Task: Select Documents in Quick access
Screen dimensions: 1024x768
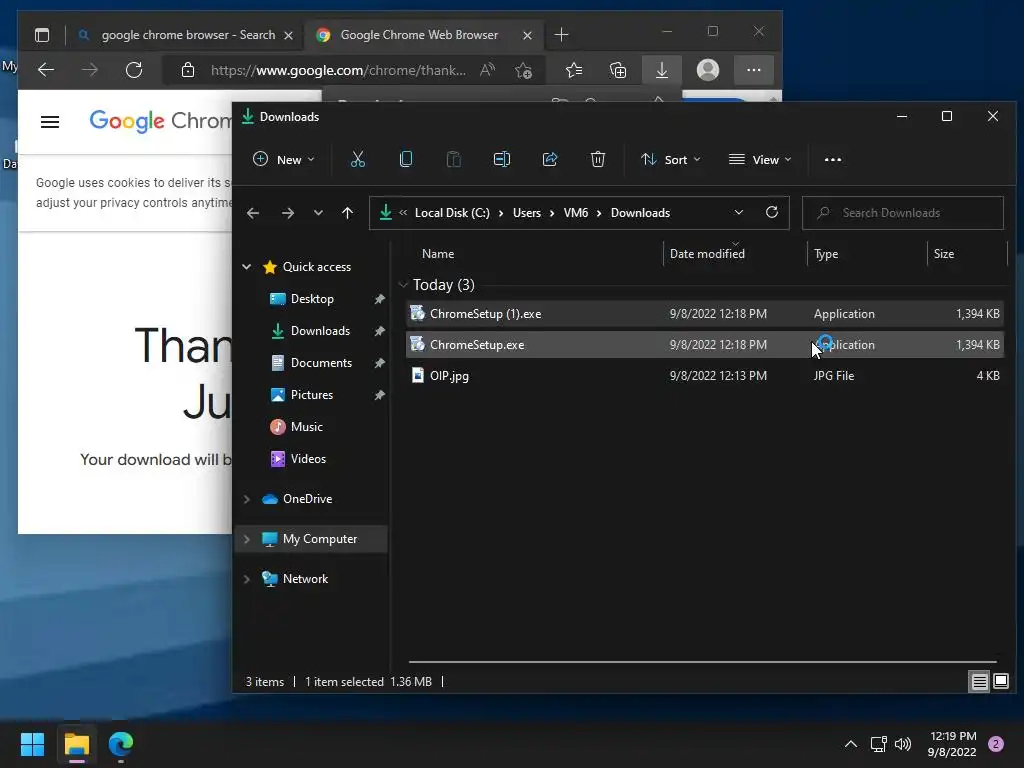Action: [x=321, y=362]
